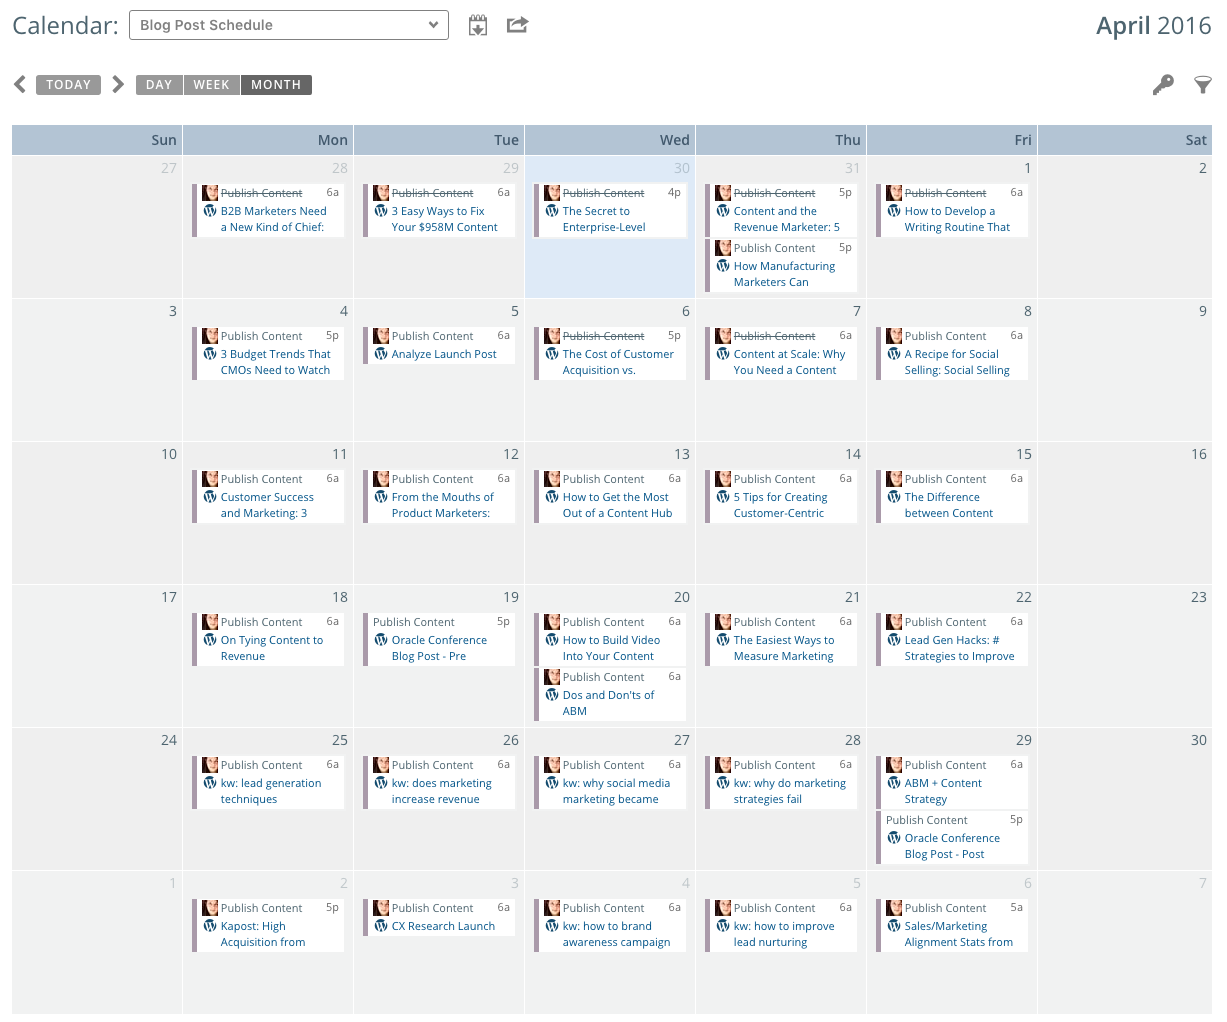Click WordPress icon beside CX Research Launch
1227x1022 pixels.
(381, 926)
